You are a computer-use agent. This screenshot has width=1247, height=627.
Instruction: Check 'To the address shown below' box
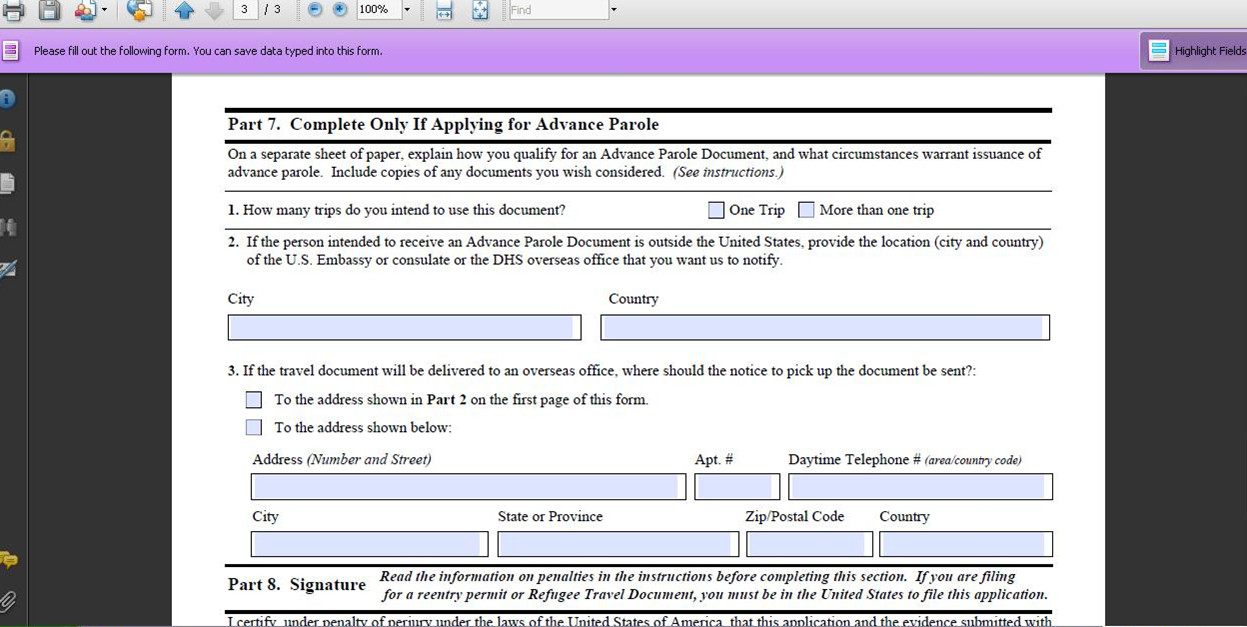tap(254, 428)
